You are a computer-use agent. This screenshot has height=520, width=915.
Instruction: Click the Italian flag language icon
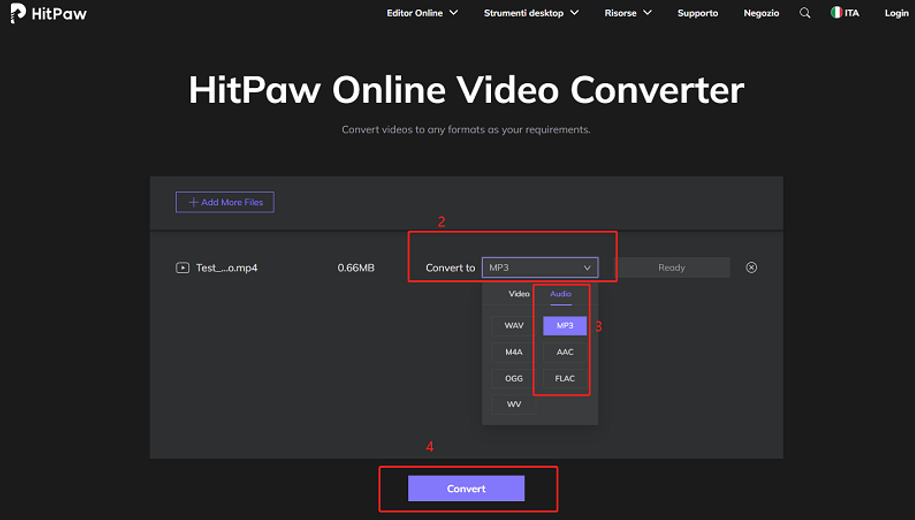click(836, 12)
